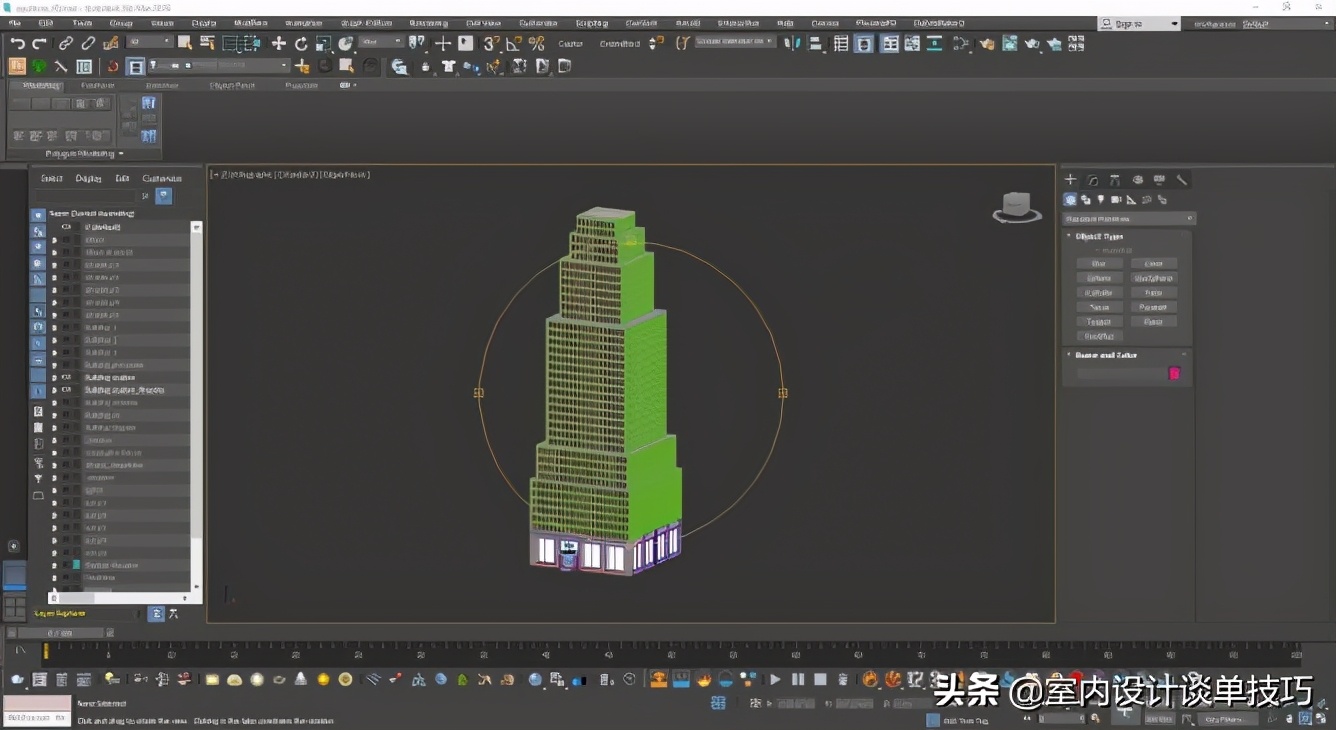This screenshot has height=730, width=1336.
Task: Open the Edit menu
Action: (x=45, y=22)
